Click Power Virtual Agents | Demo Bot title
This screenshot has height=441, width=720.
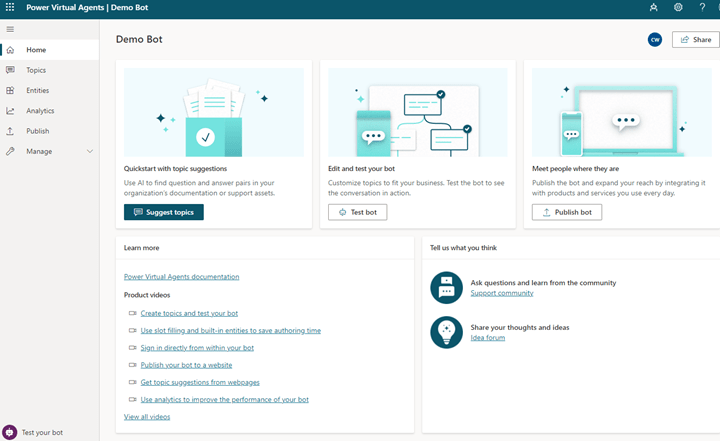87,7
